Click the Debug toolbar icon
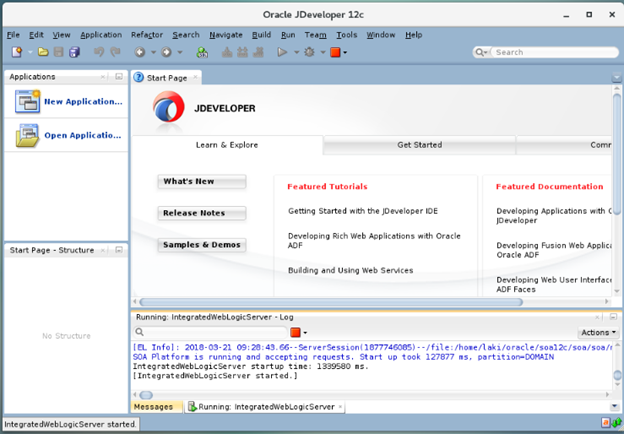The width and height of the screenshot is (624, 434). [310, 52]
